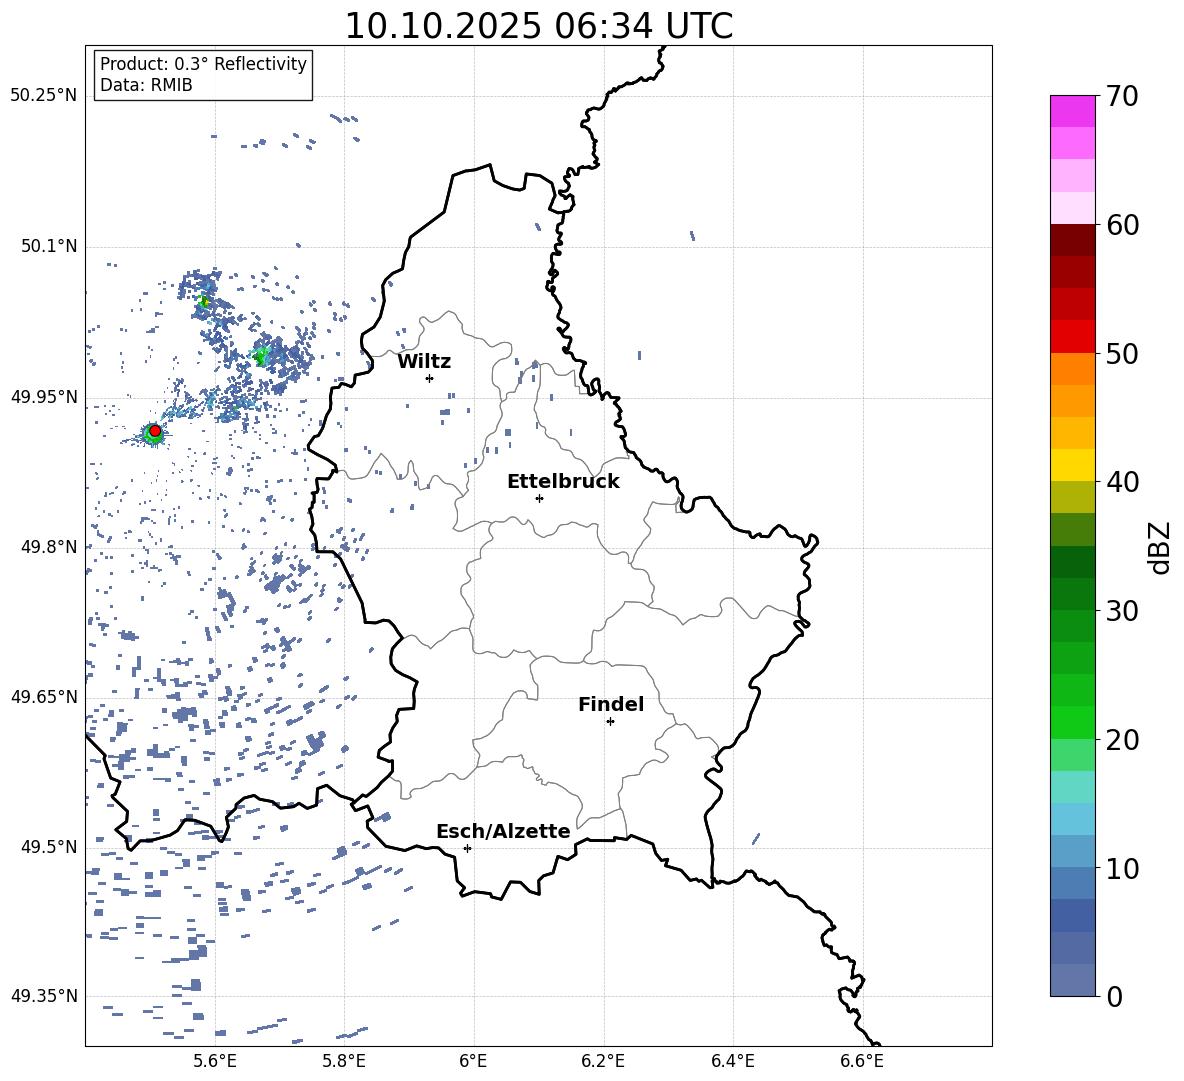Viewport: 1184px width, 1081px height.
Task: Click the 40 colorbar tick value
Action: (1122, 482)
